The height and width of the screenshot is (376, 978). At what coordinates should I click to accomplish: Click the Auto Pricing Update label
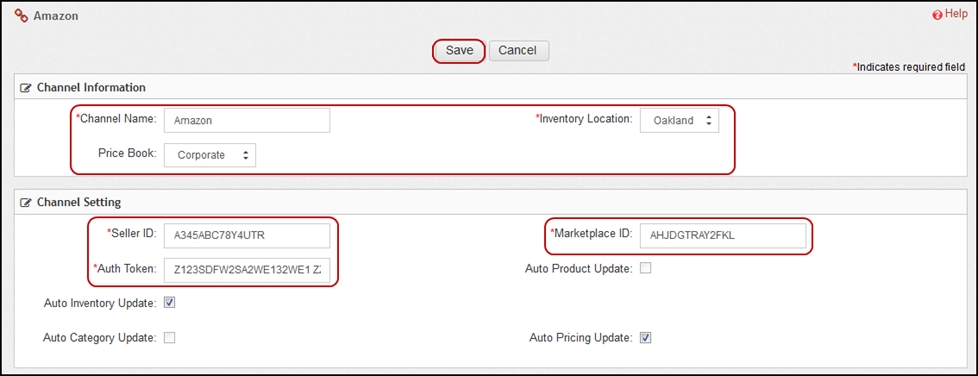pos(581,338)
